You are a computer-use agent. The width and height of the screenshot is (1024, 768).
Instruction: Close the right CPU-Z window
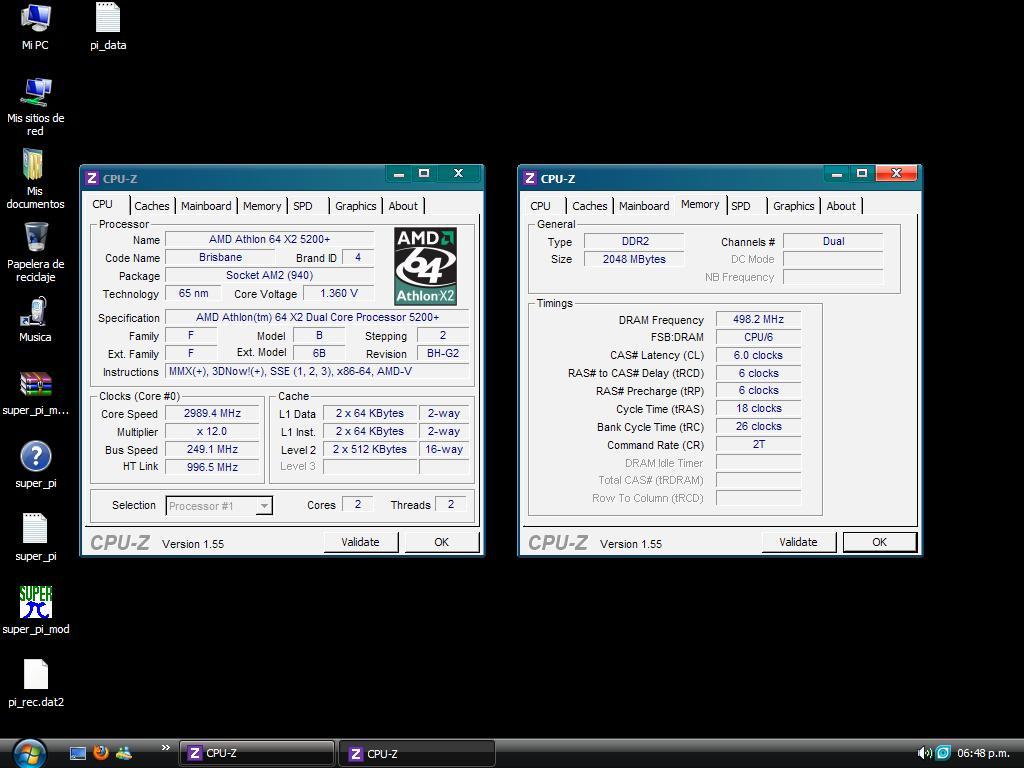(x=896, y=173)
